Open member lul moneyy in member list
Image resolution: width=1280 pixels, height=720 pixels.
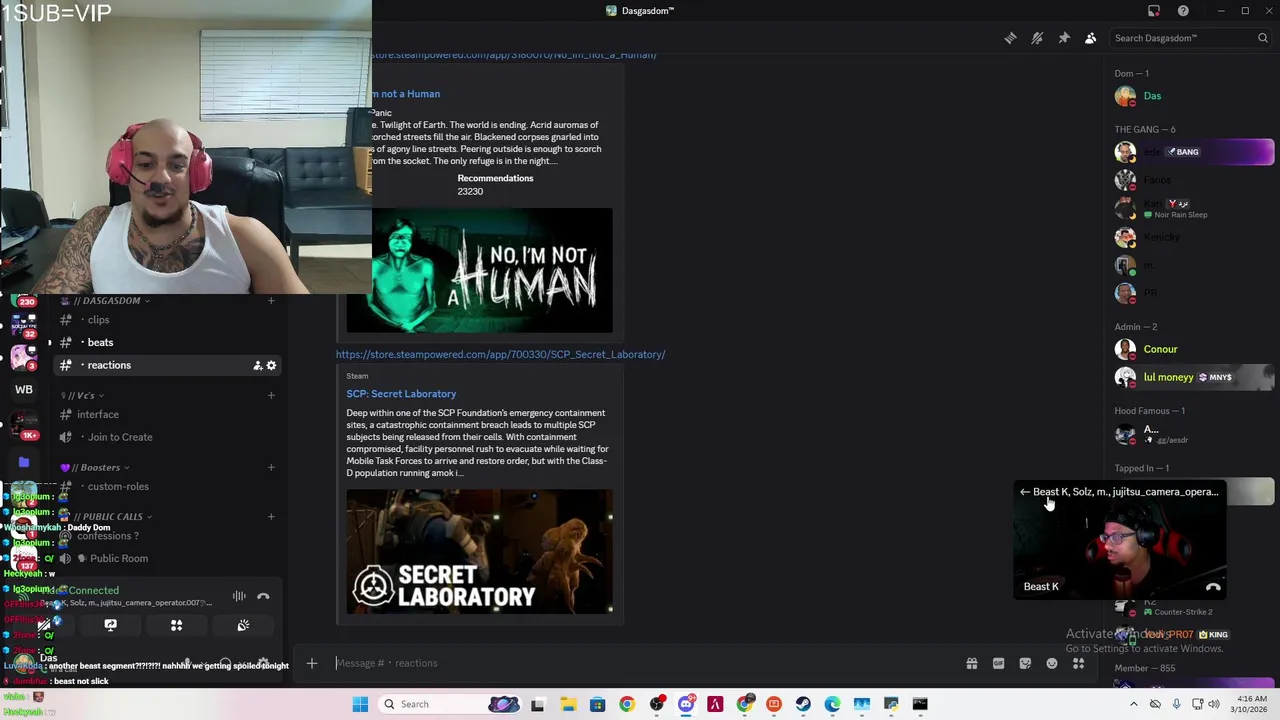(1192, 377)
